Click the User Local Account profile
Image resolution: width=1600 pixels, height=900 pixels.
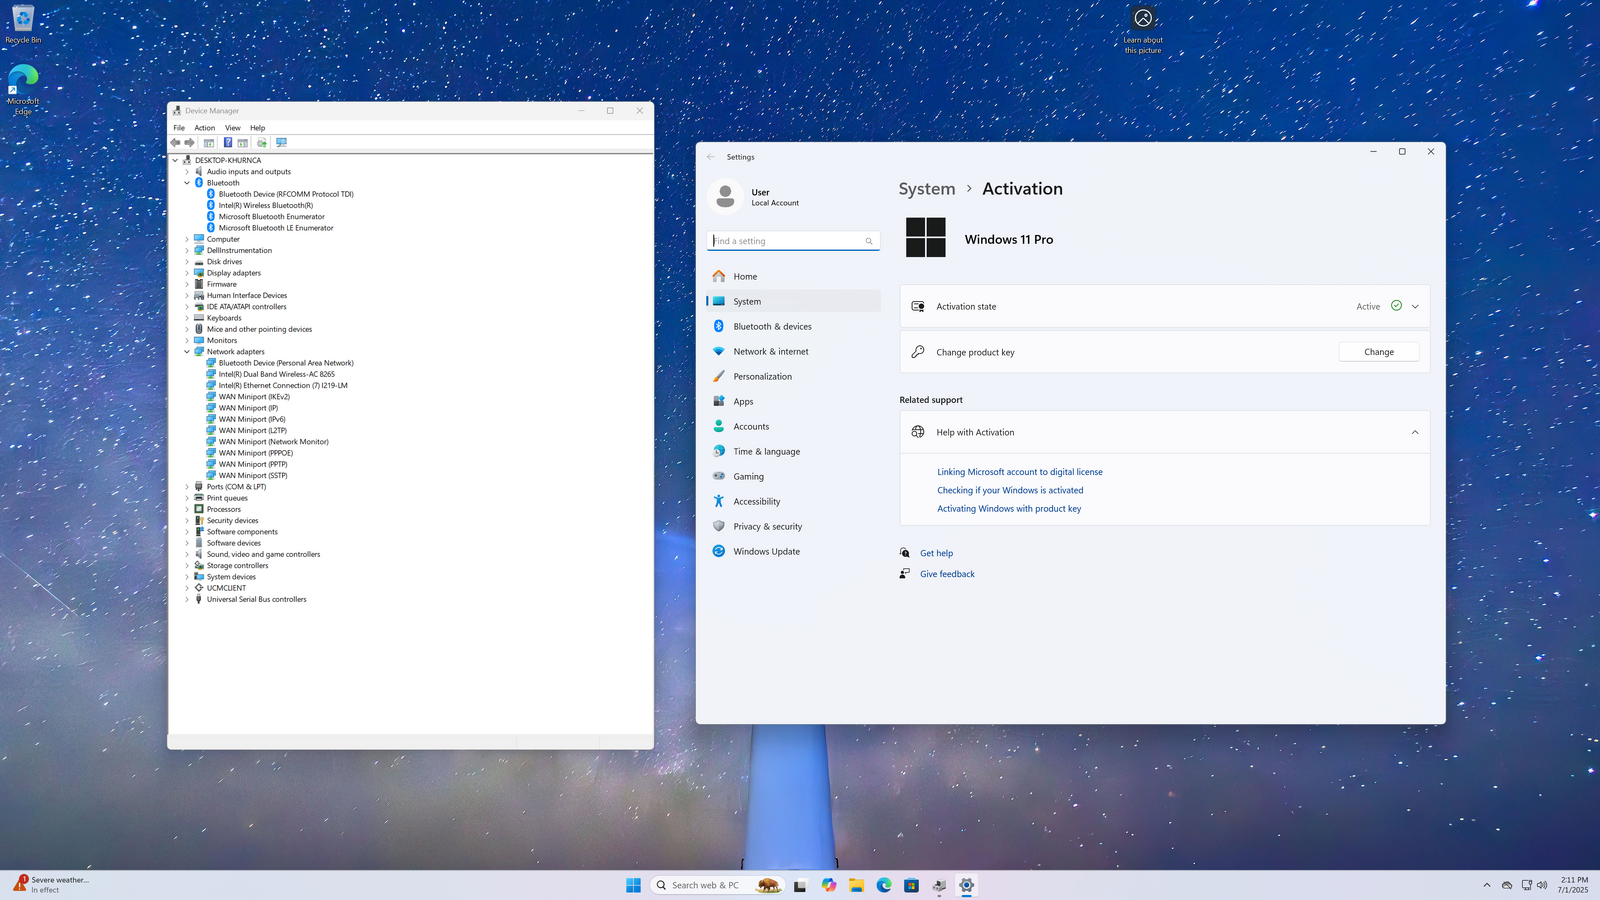(754, 197)
